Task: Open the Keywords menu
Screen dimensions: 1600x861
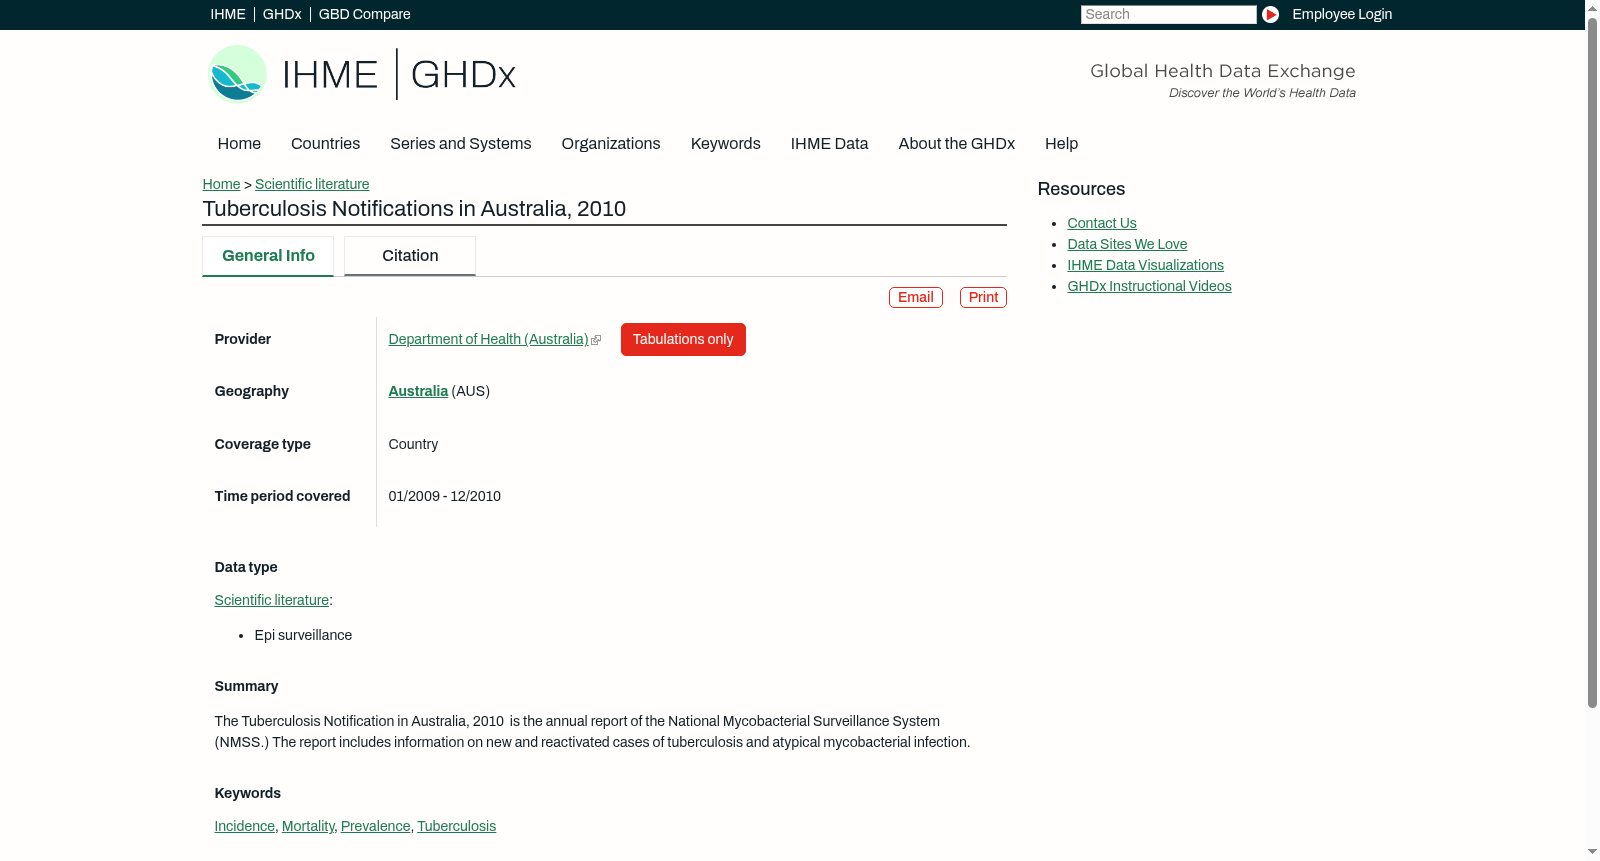Action: pyautogui.click(x=725, y=143)
